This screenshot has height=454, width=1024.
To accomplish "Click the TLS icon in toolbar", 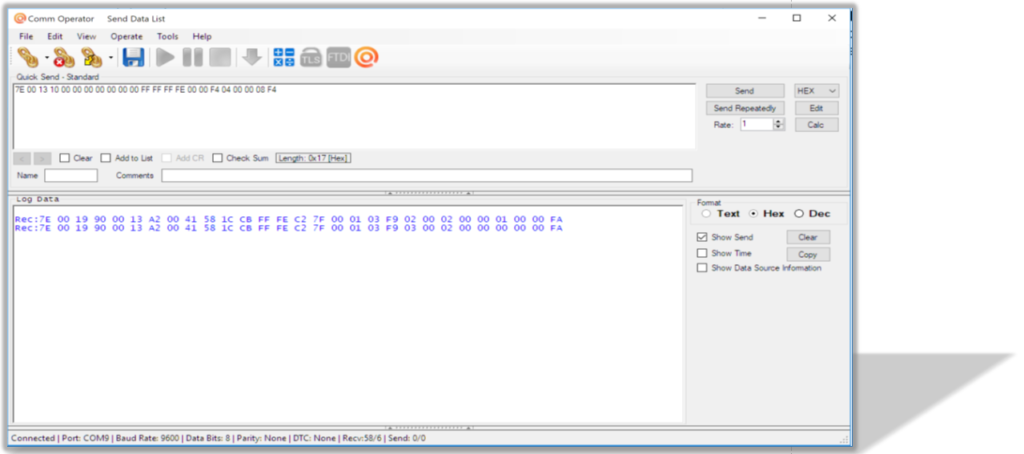I will 311,58.
